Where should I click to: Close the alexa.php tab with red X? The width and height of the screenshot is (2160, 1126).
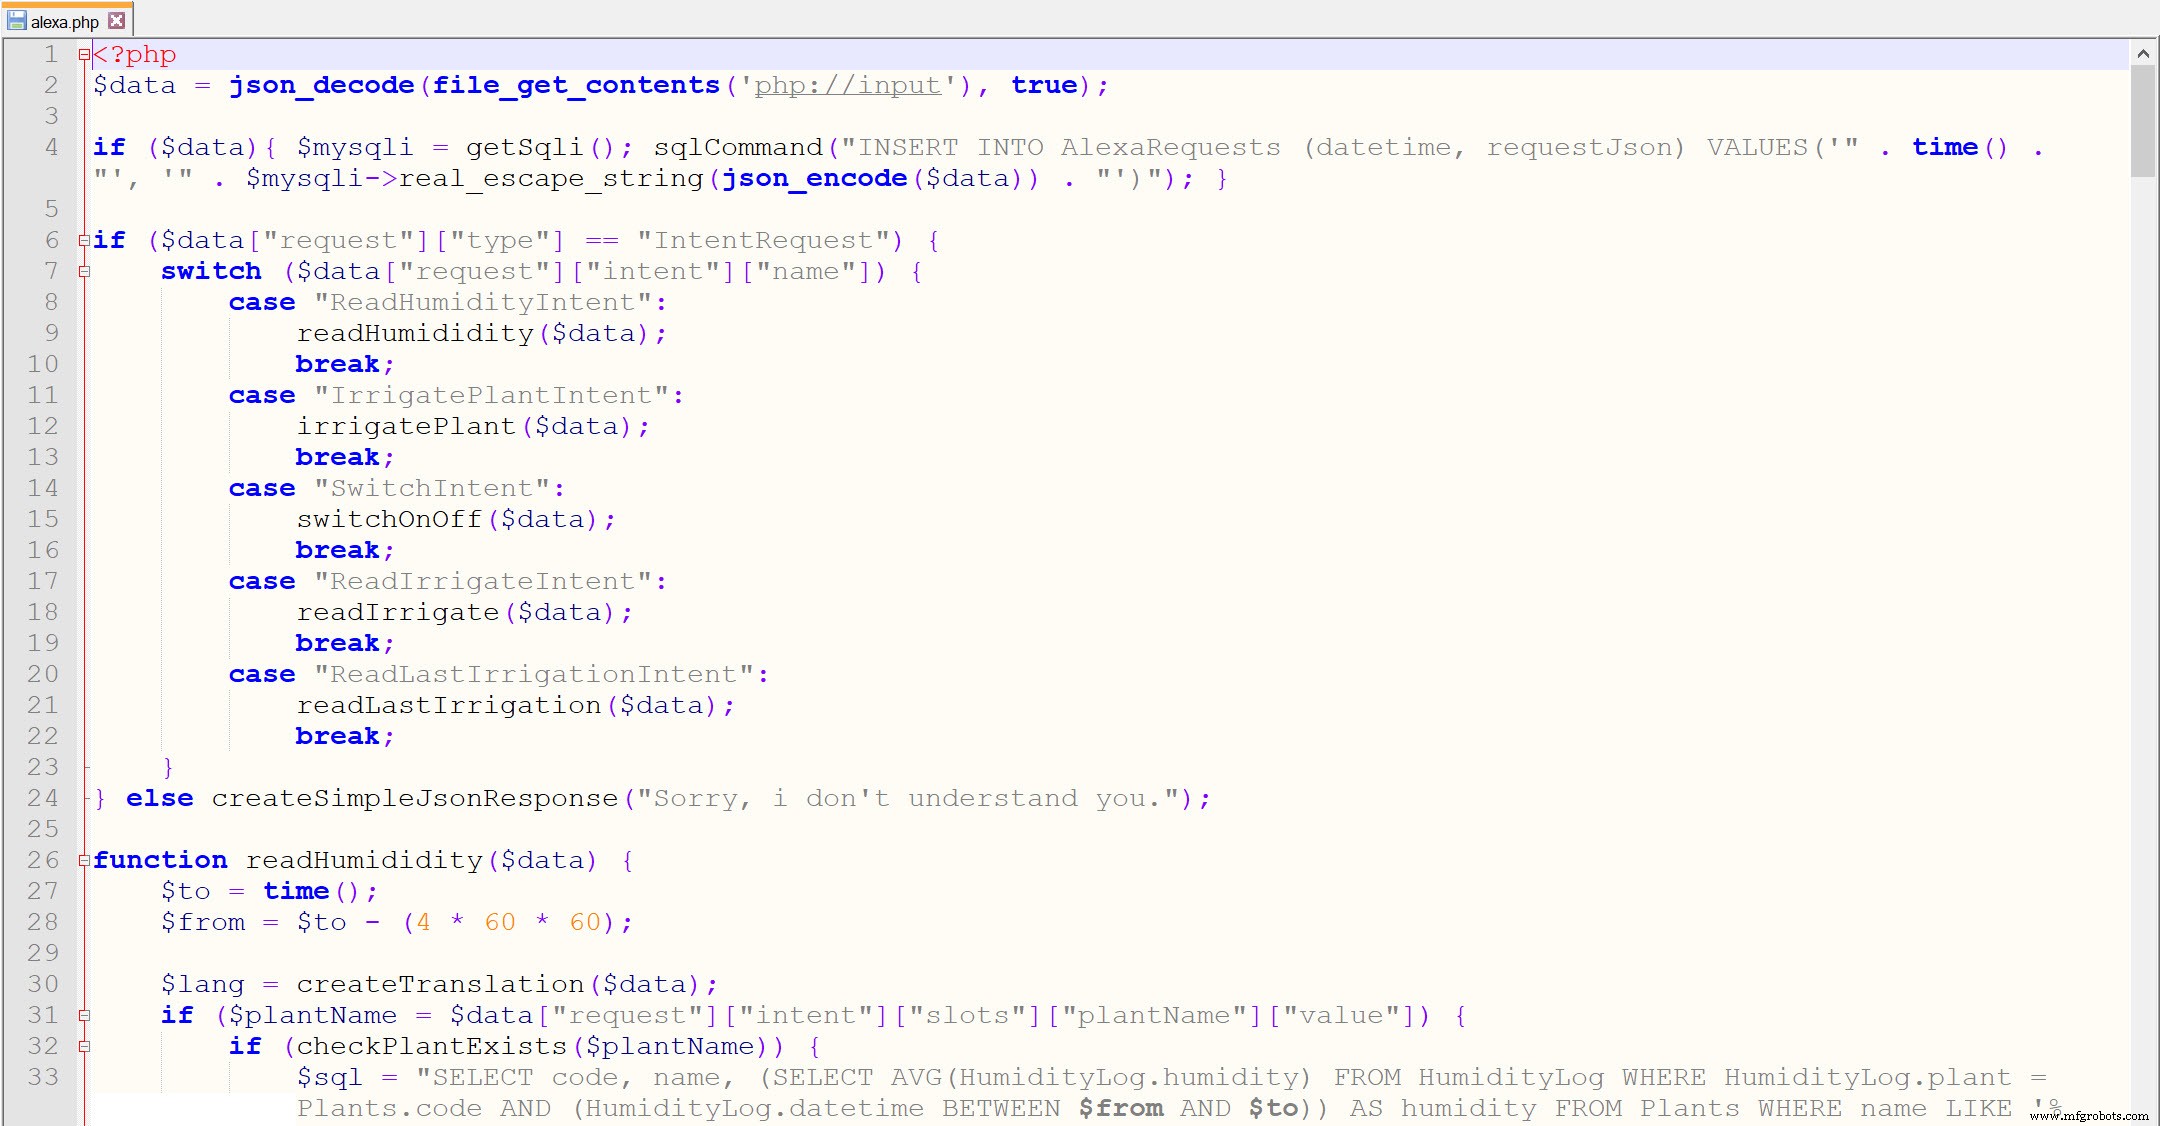(117, 20)
